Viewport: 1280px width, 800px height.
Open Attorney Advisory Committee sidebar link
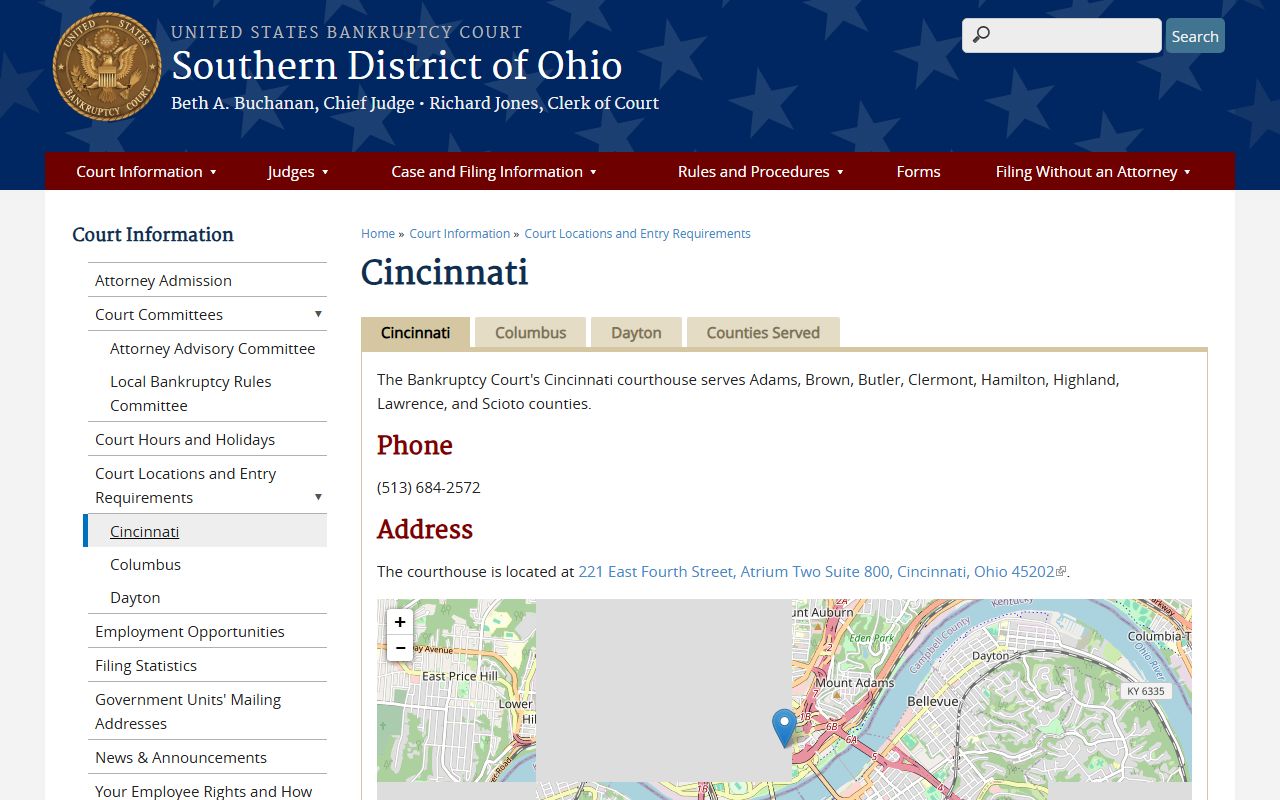tap(212, 348)
